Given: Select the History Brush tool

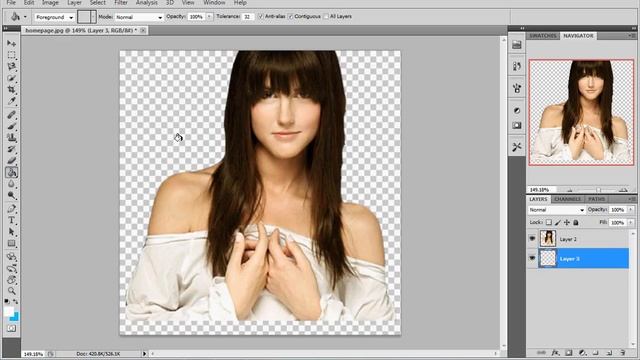Looking at the screenshot, I should [11, 149].
